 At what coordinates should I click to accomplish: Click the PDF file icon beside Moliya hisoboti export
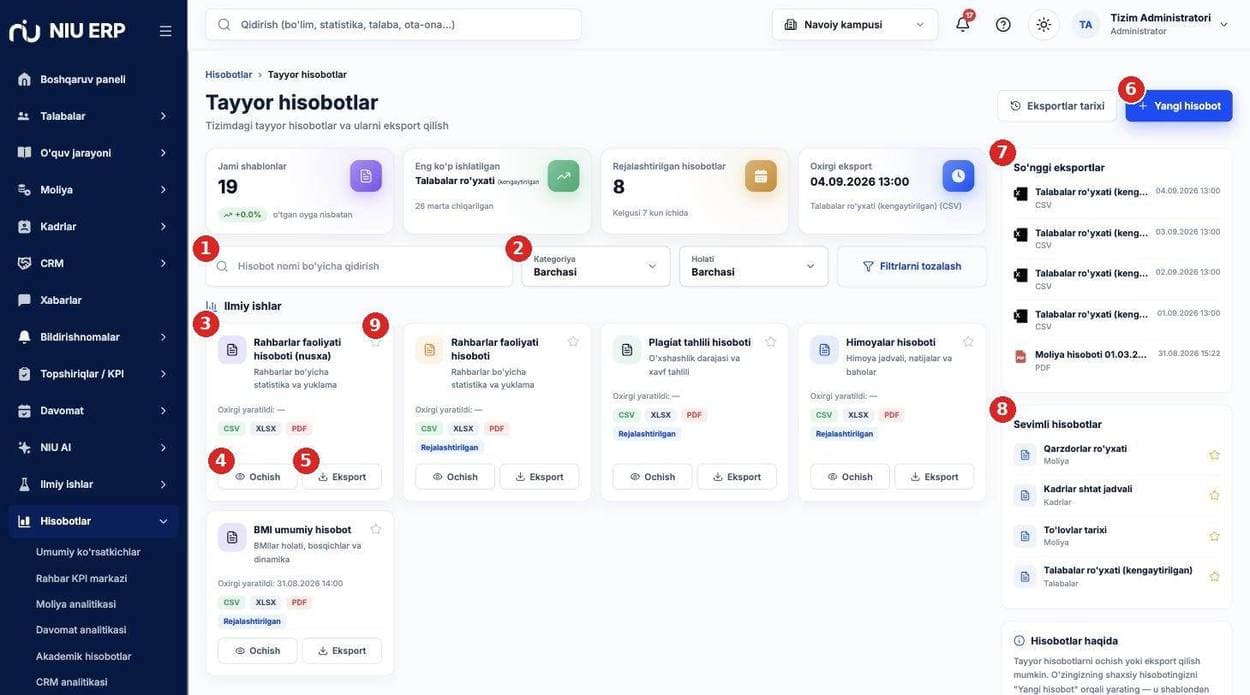[x=1020, y=357]
